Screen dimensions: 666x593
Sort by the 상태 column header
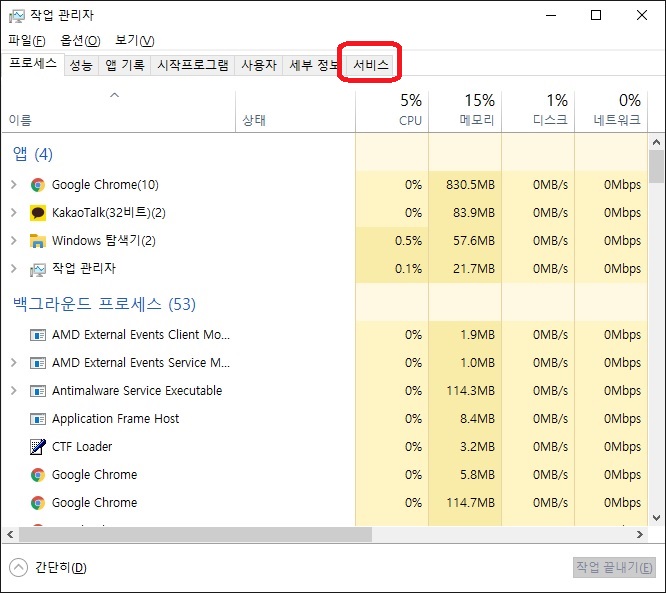pos(295,111)
